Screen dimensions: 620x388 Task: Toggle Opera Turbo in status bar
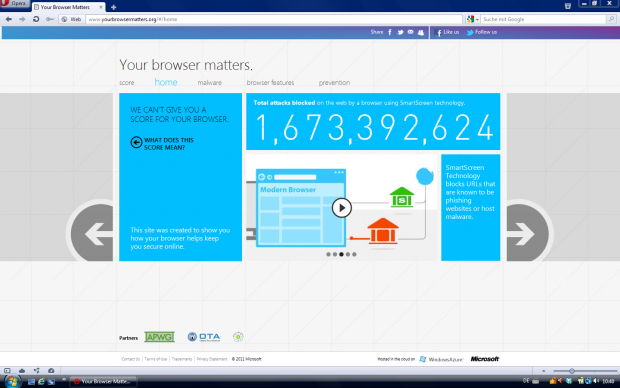51,371
